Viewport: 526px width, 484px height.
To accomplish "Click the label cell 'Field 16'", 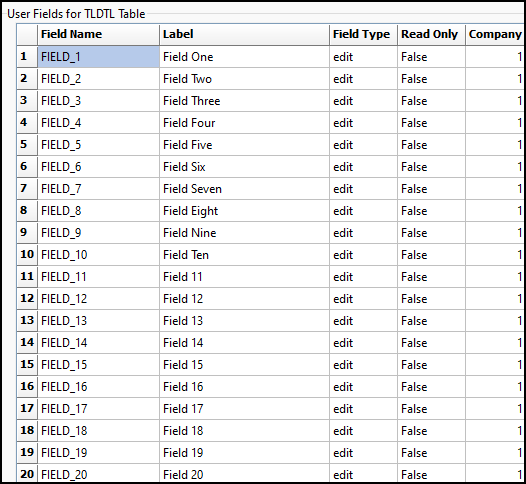I will tap(245, 386).
